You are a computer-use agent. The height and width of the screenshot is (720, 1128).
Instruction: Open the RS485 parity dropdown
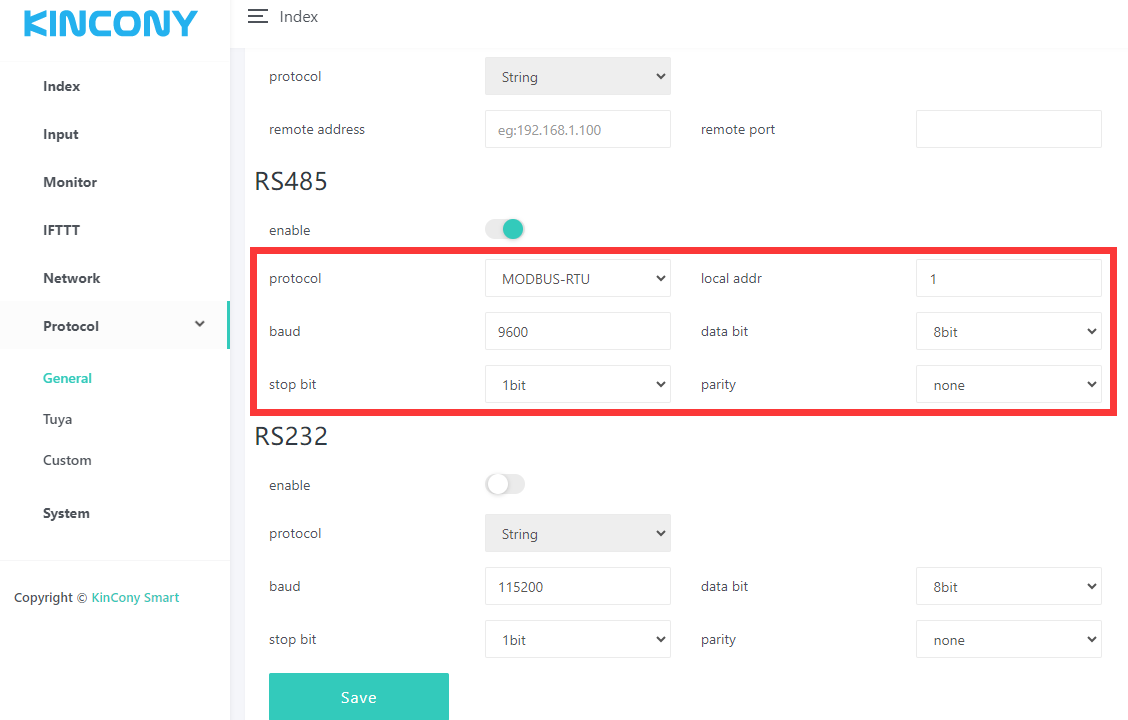[x=1008, y=385]
